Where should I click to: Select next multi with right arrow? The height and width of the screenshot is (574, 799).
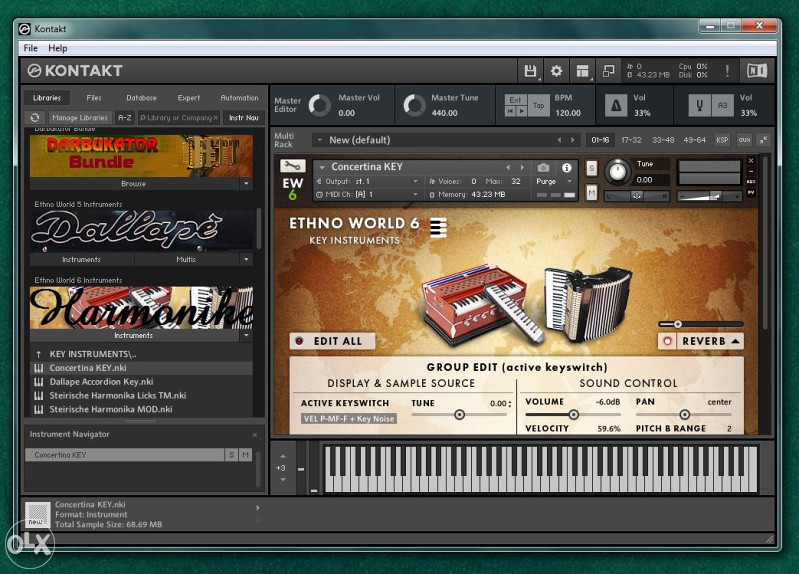tap(573, 140)
